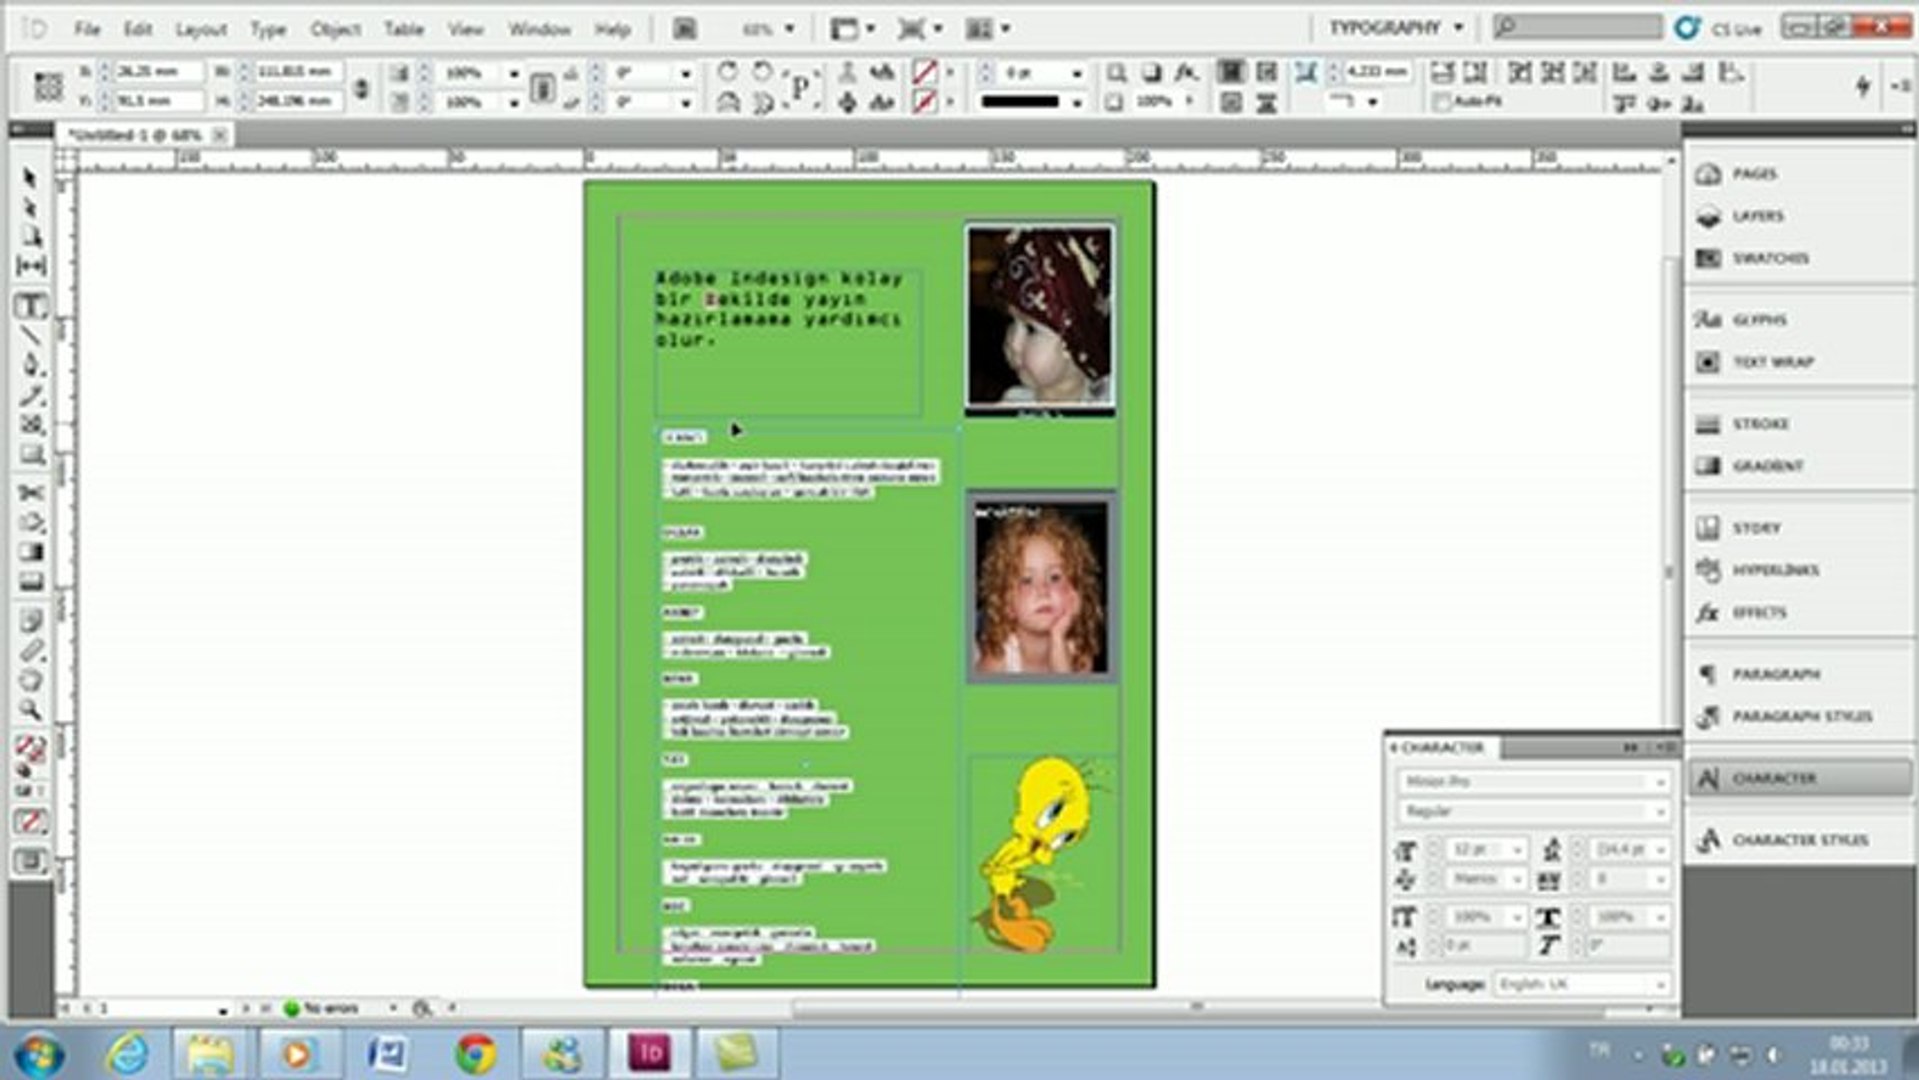Screen dimensions: 1919x1080
Task: Open the kerning Metrics dropdown
Action: tap(1517, 880)
